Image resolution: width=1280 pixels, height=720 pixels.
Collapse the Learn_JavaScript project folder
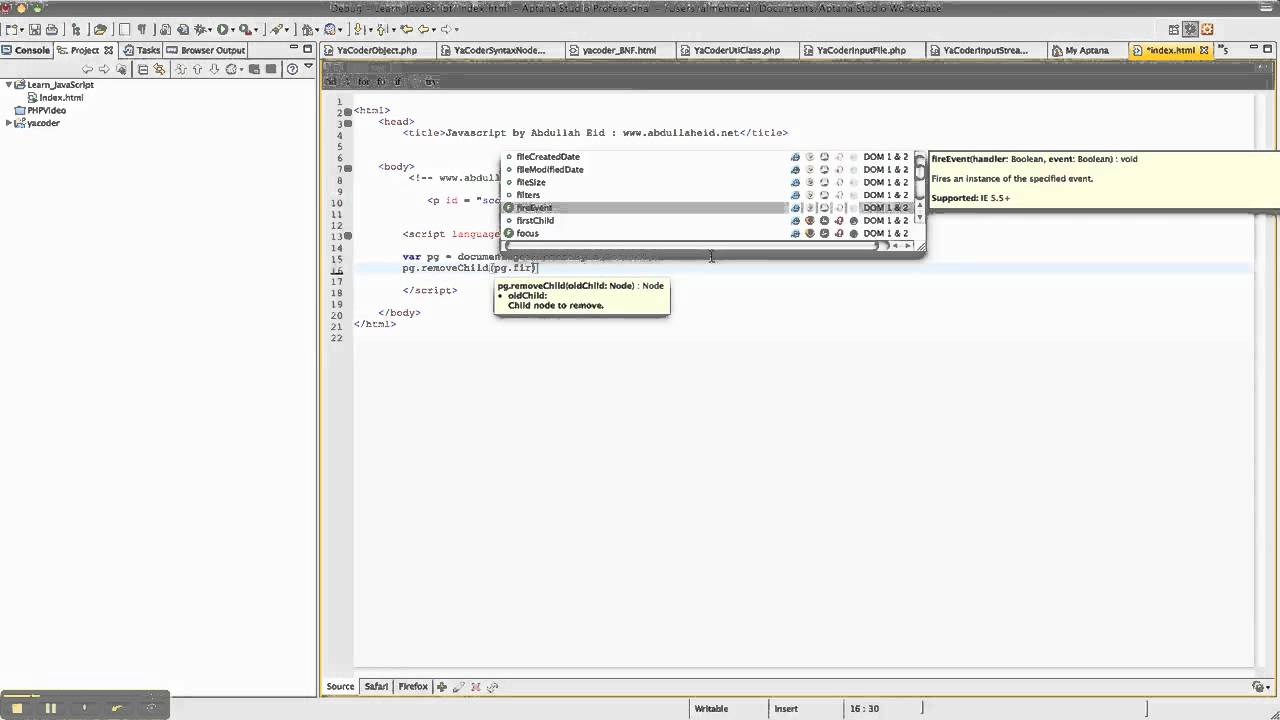[9, 85]
